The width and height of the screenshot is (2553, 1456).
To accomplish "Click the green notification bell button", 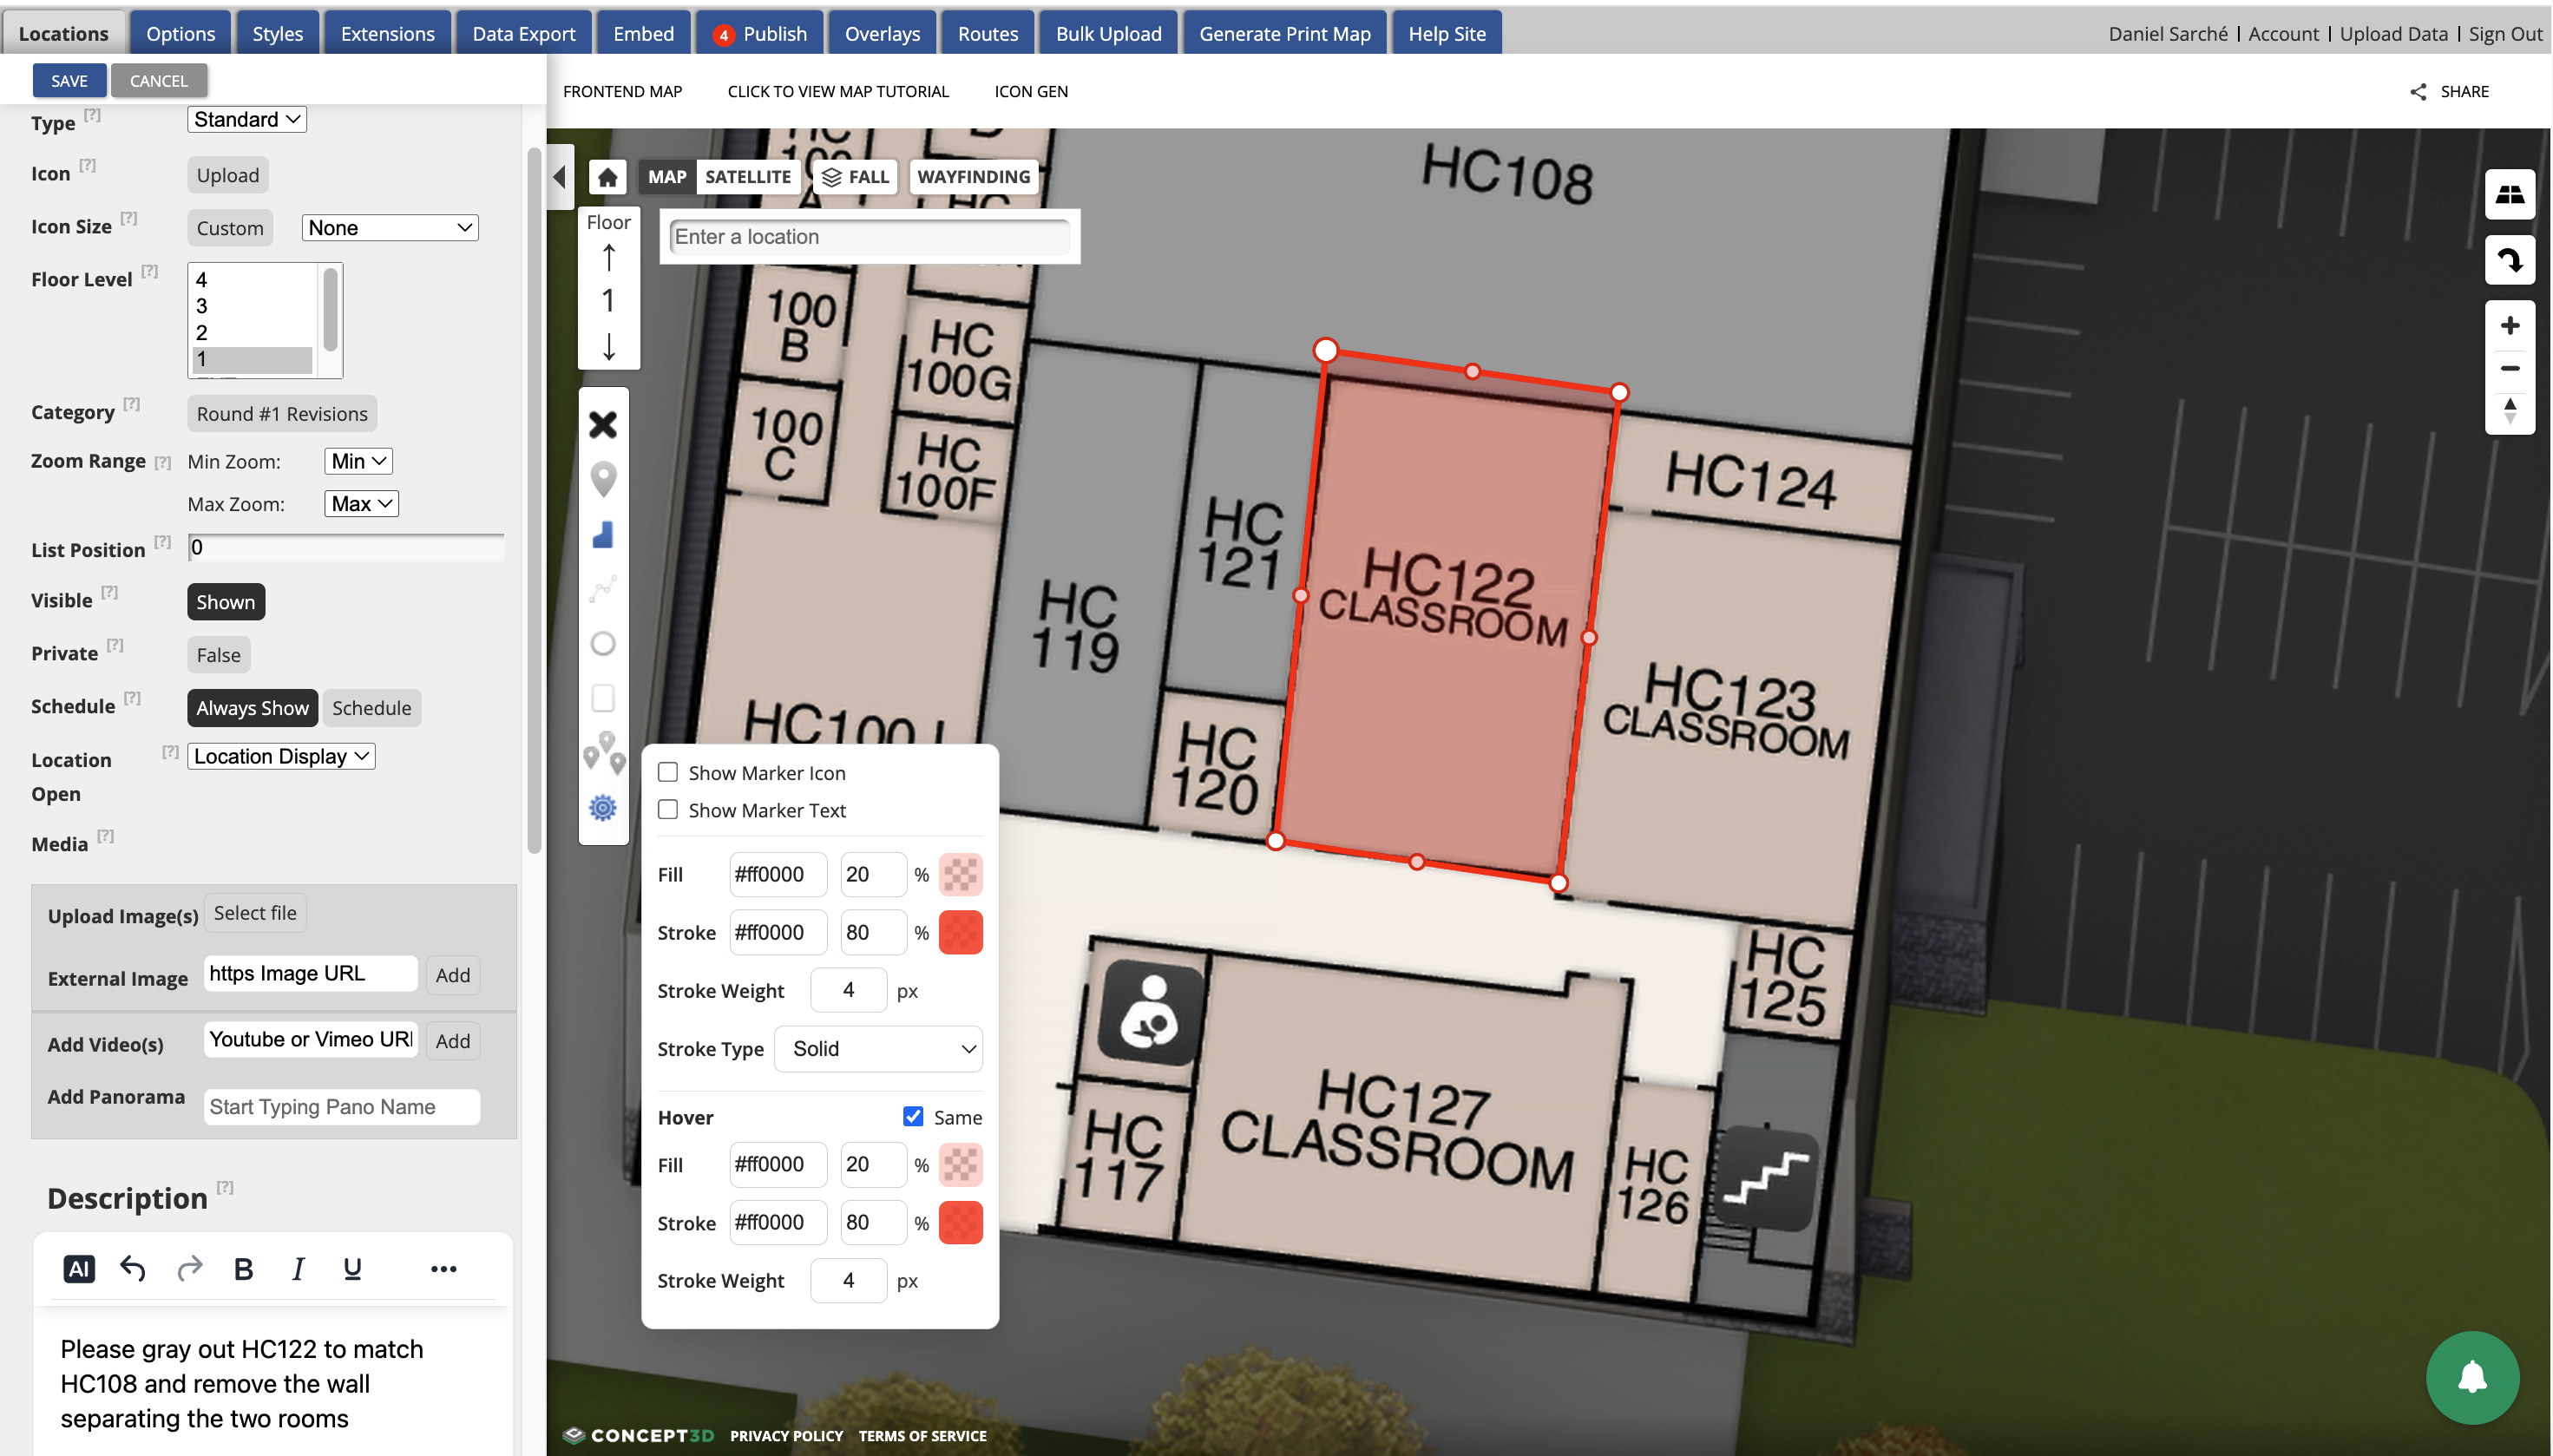I will pyautogui.click(x=2472, y=1377).
